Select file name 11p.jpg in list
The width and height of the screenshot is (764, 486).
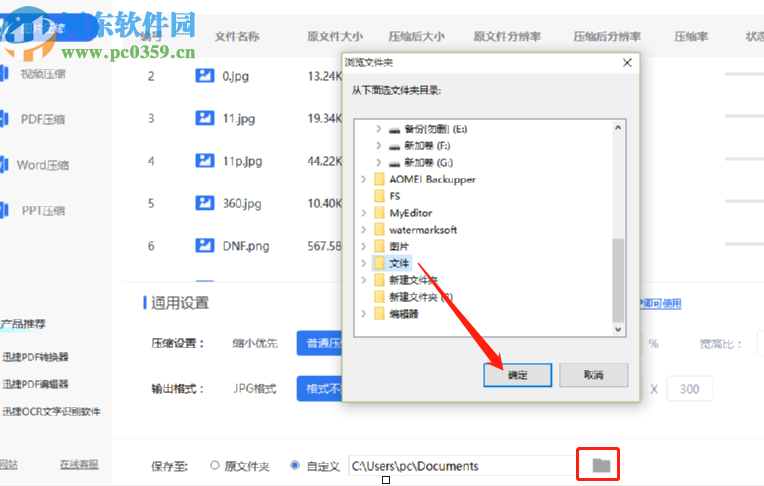[242, 161]
